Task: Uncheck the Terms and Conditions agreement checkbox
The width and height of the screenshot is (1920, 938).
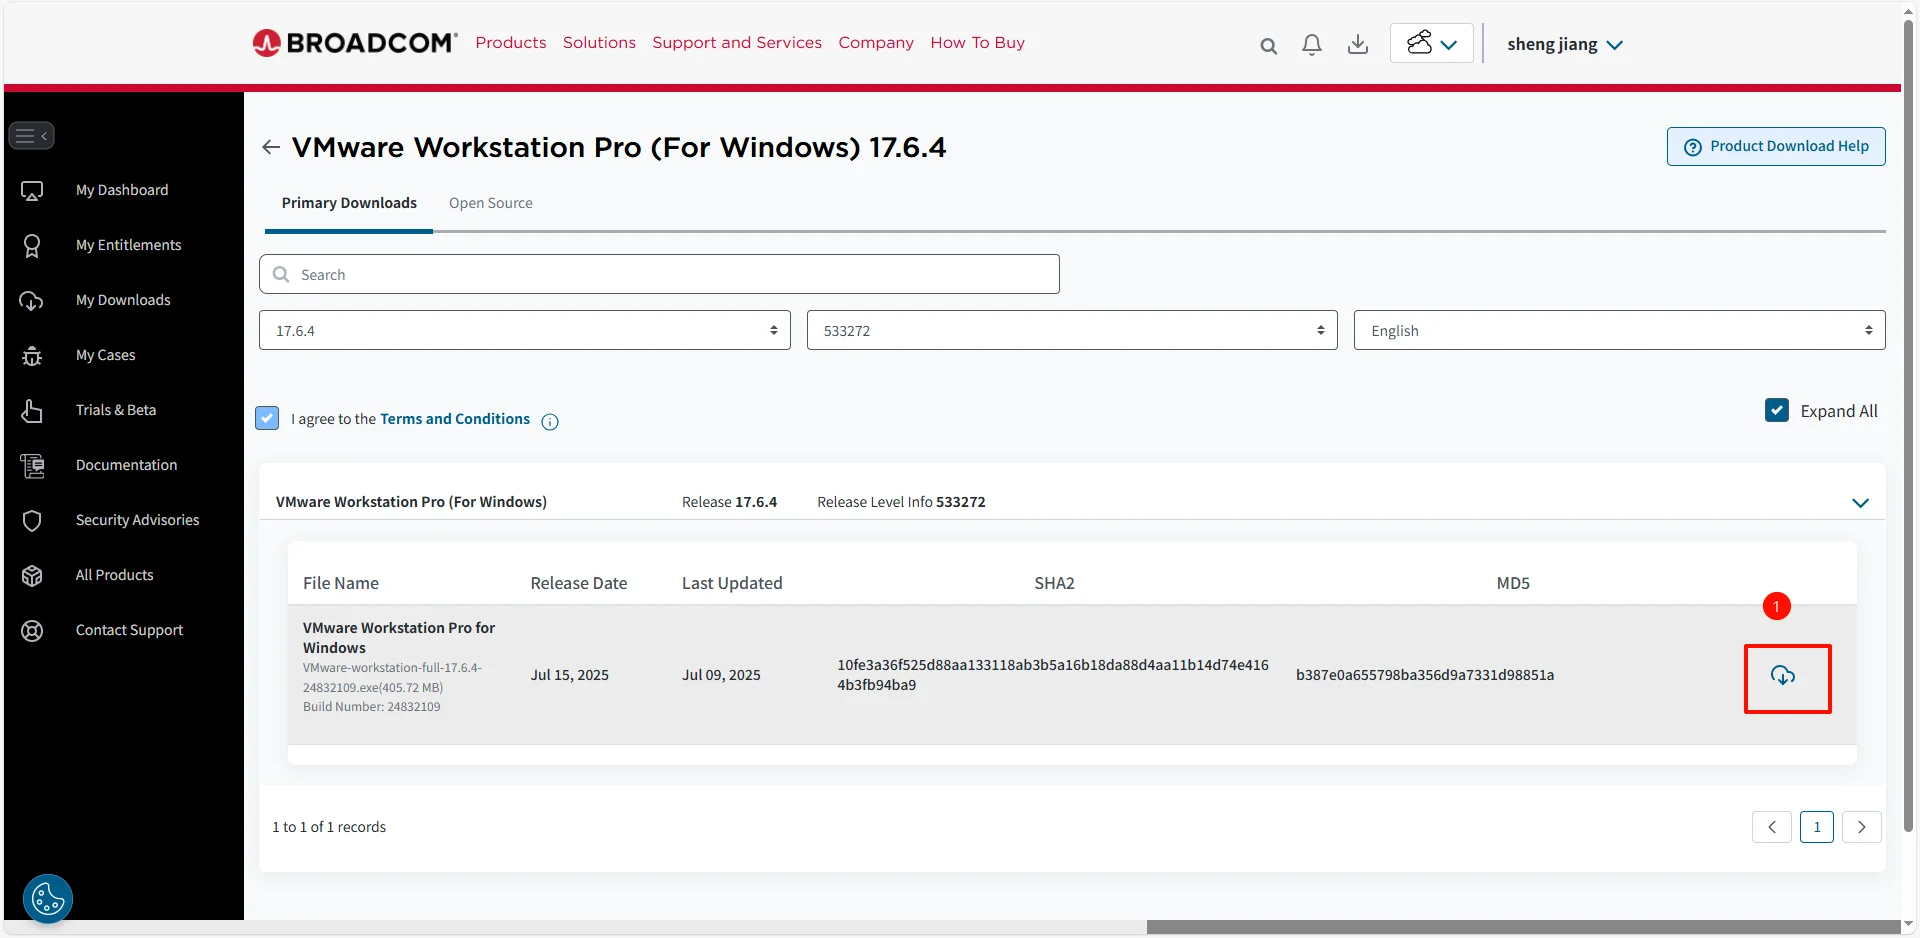Action: coord(266,418)
